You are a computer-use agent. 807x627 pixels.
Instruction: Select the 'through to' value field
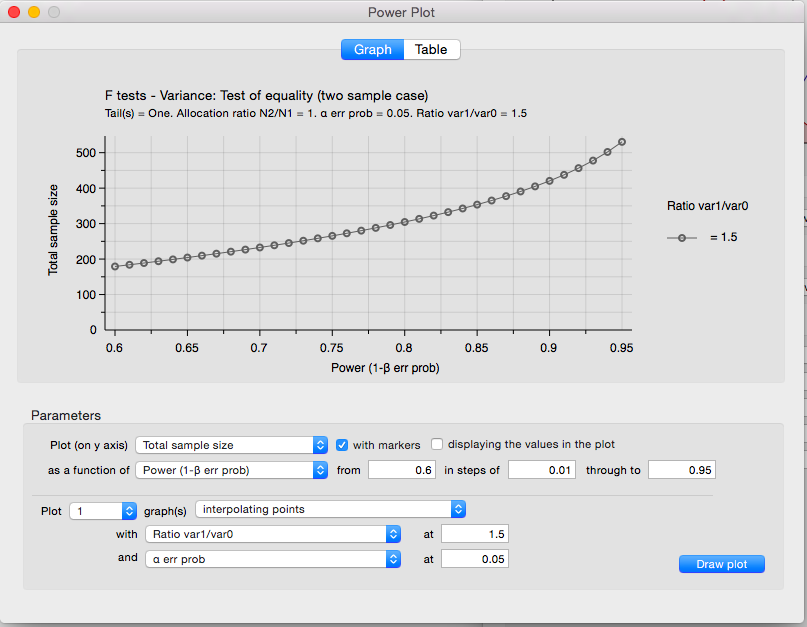click(681, 468)
